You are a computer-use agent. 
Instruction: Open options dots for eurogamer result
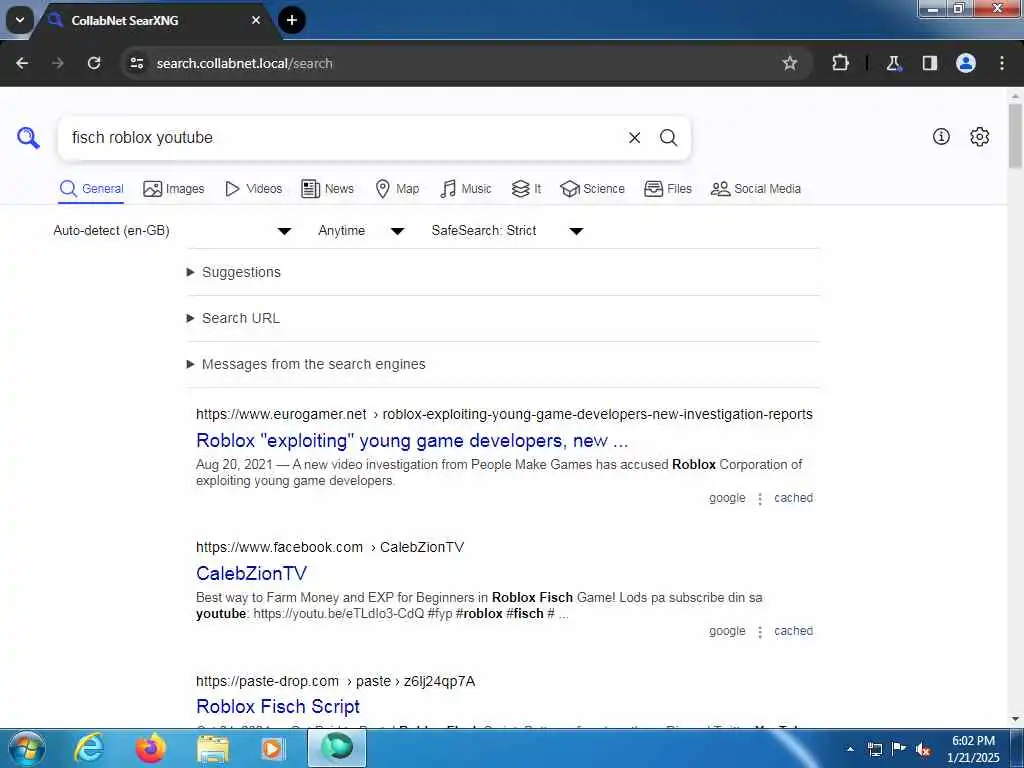click(760, 499)
